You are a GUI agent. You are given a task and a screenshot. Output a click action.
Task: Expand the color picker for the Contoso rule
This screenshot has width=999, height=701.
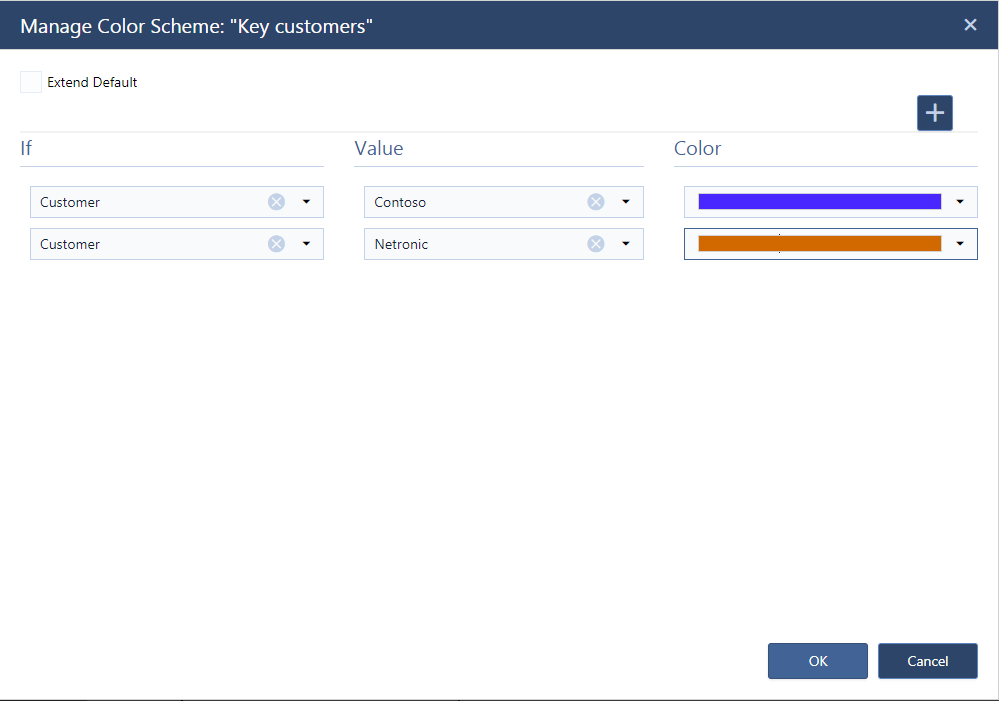(x=960, y=201)
